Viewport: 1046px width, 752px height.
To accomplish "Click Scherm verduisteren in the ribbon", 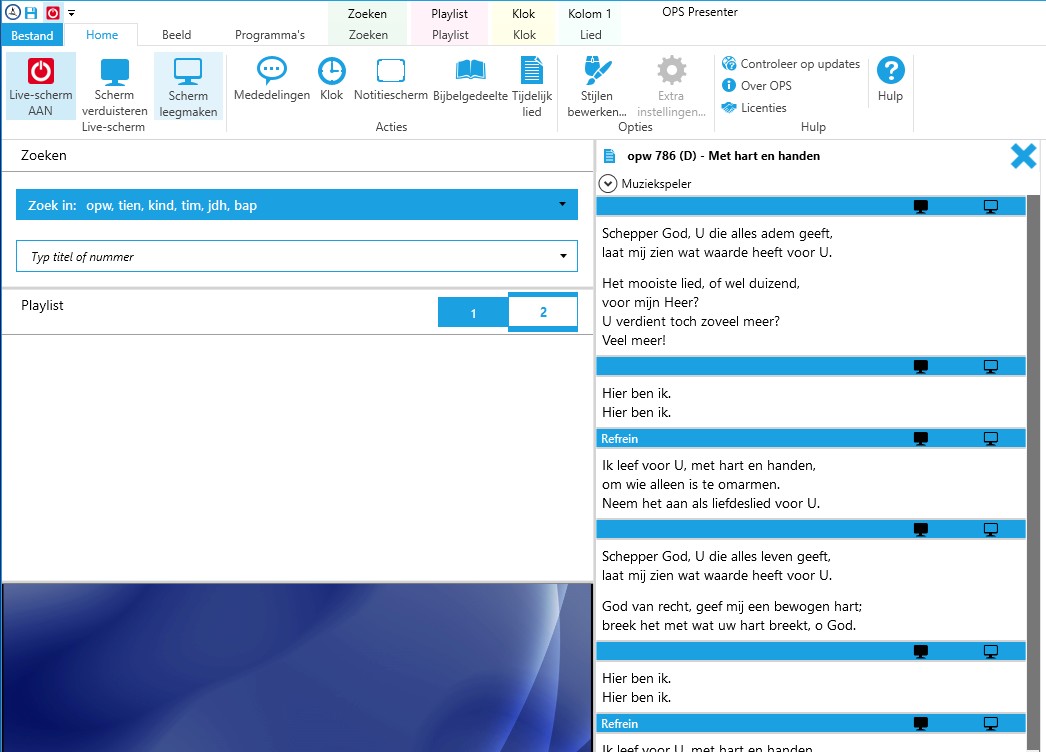I will point(114,87).
